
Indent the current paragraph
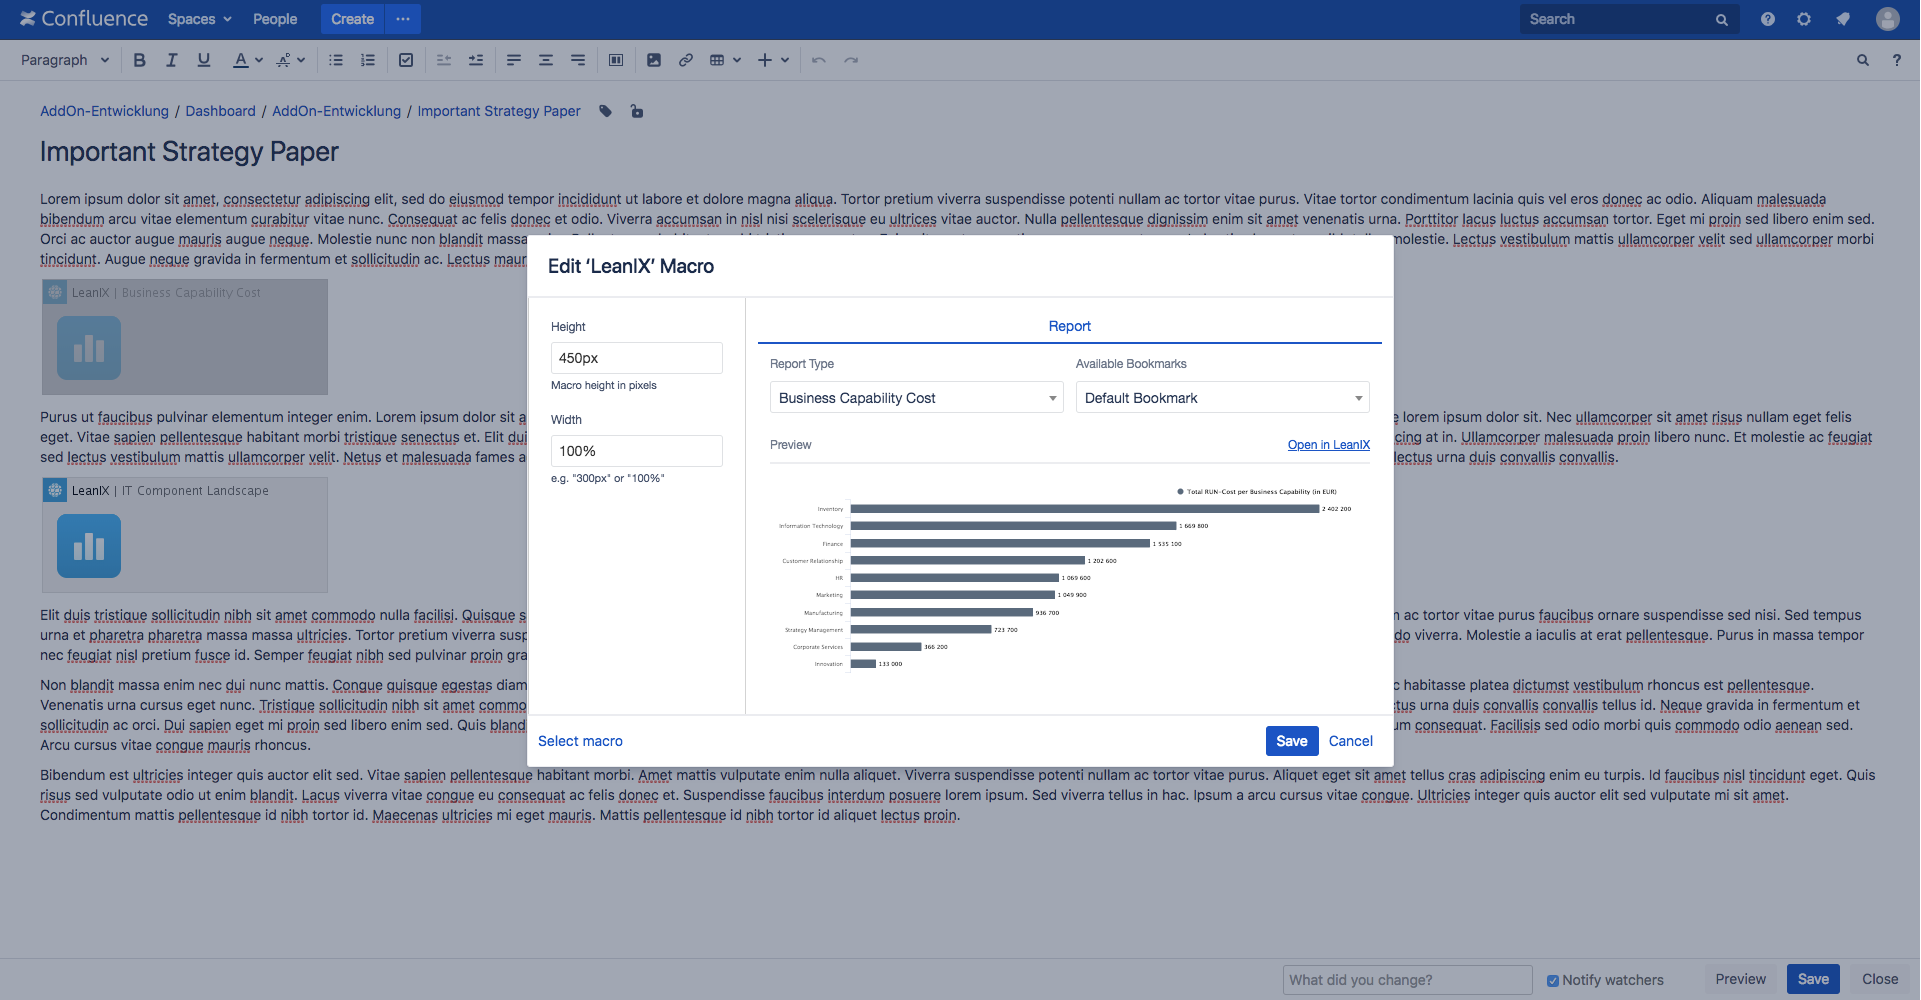[476, 60]
